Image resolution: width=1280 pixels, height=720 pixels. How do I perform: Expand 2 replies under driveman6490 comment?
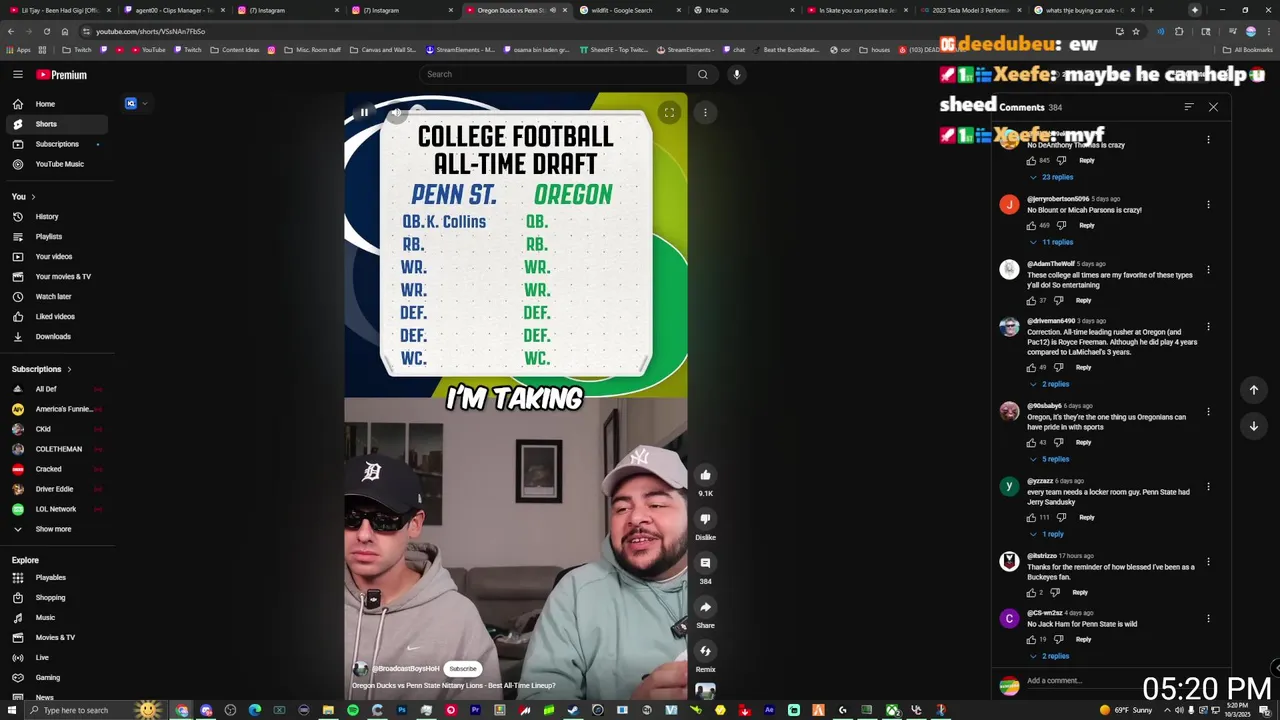click(1049, 384)
